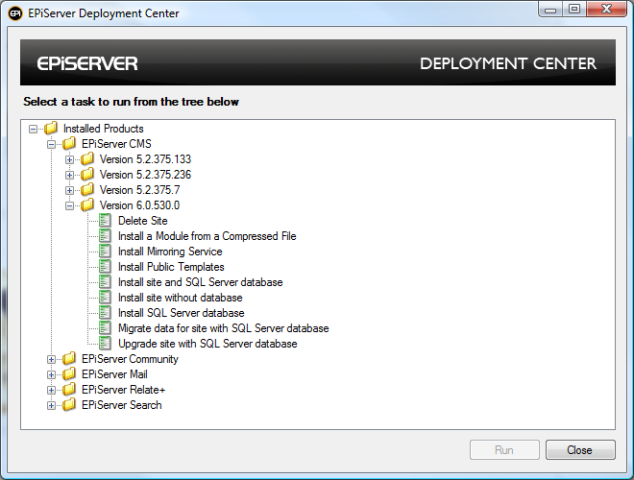Expand the Version 5.2.375.133 node
The height and width of the screenshot is (480, 634).
70,160
